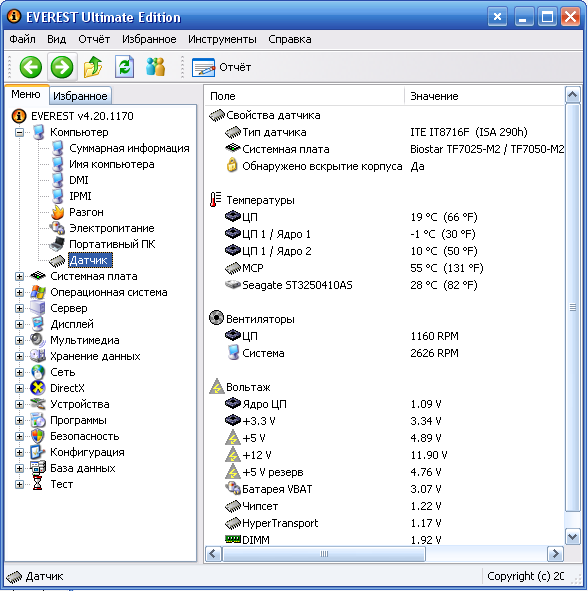Screen dimensions: 588x591
Task: Go forward with the green right arrow
Action: [x=62, y=67]
